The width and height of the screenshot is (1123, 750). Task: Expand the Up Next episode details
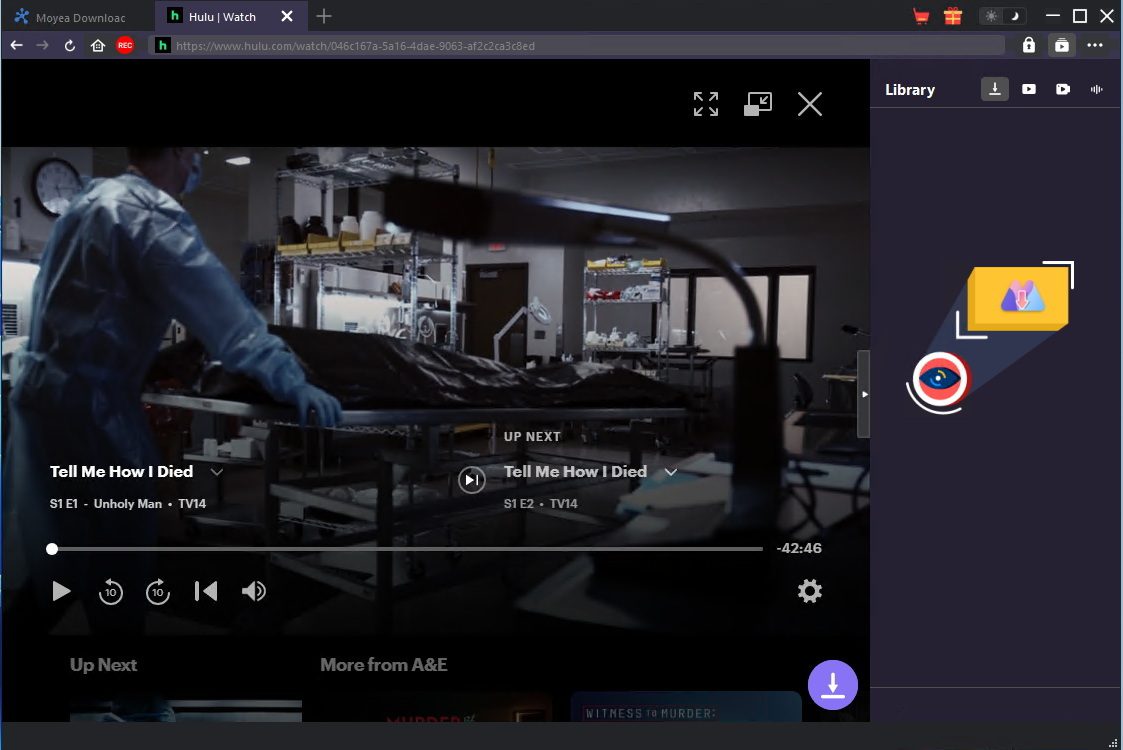tap(670, 472)
